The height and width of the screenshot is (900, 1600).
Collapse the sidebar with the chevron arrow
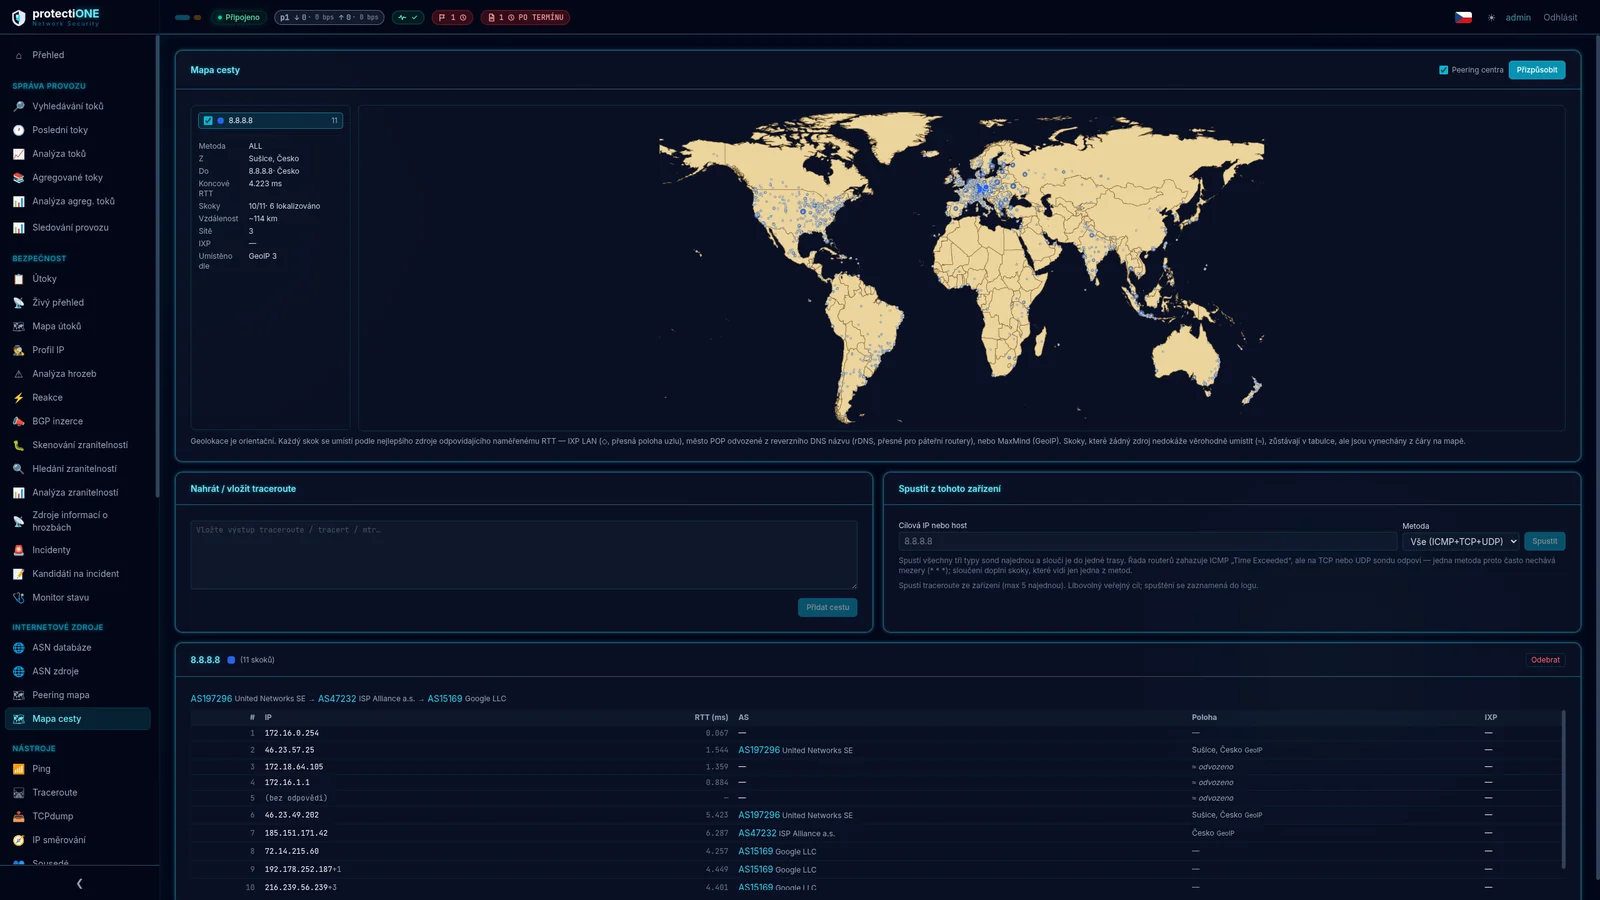[x=79, y=883]
